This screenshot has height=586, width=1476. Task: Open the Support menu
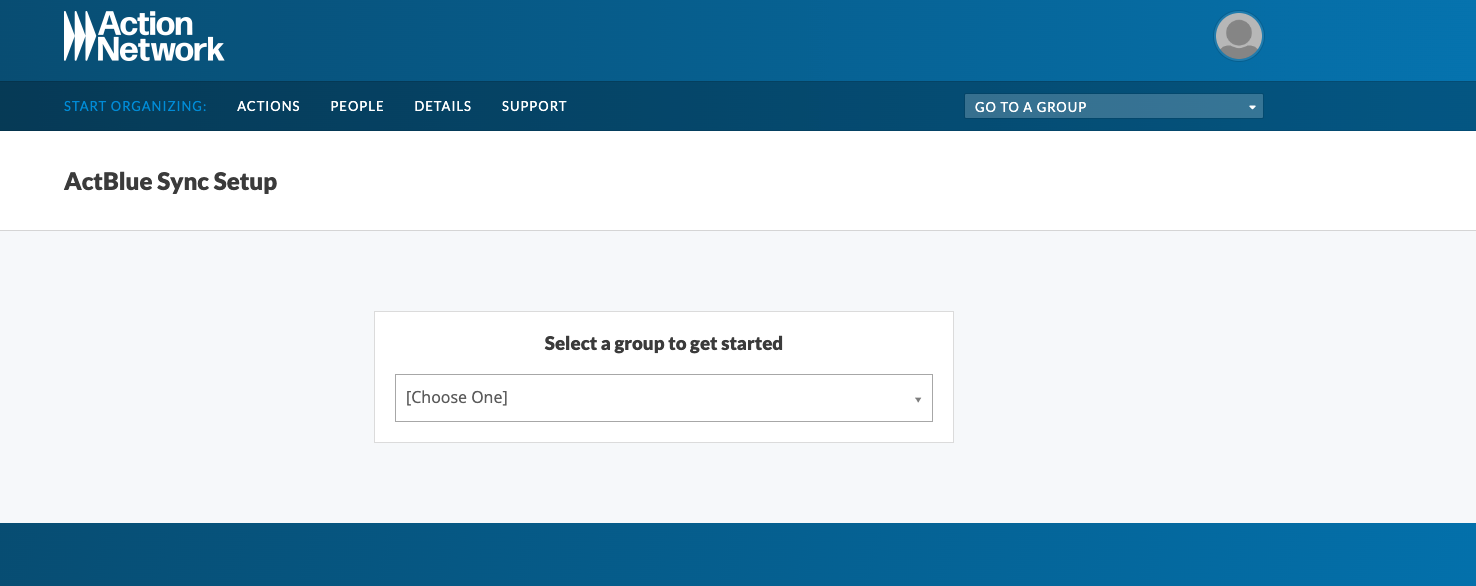(x=534, y=106)
